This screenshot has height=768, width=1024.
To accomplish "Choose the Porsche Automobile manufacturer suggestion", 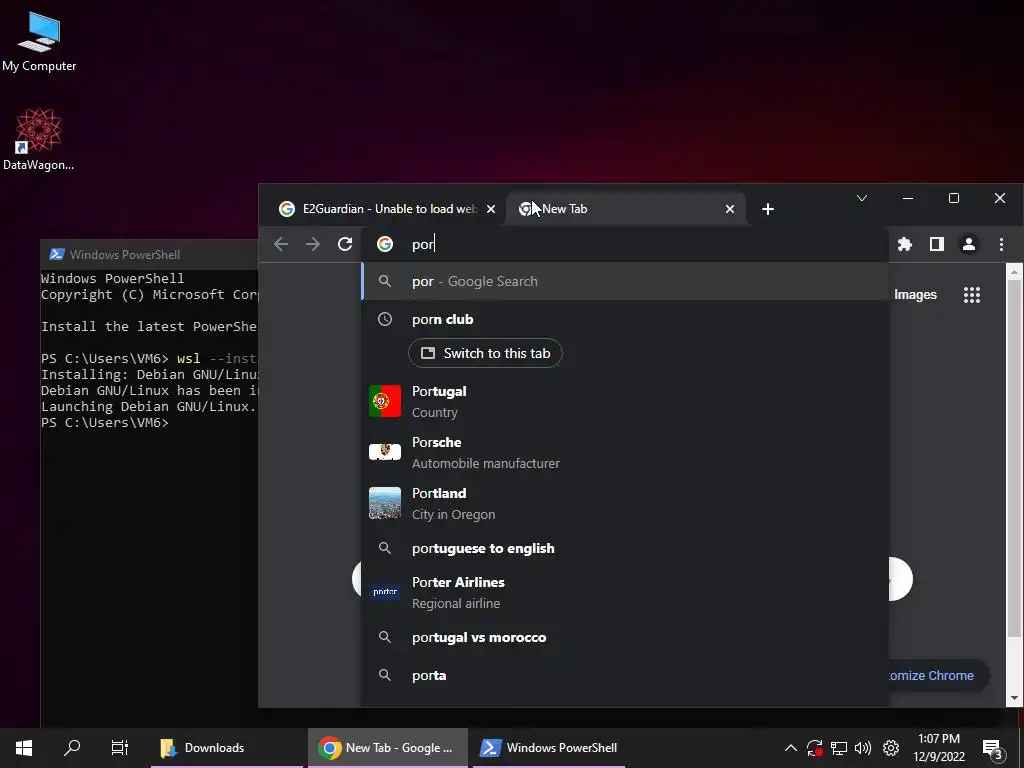I will click(625, 453).
